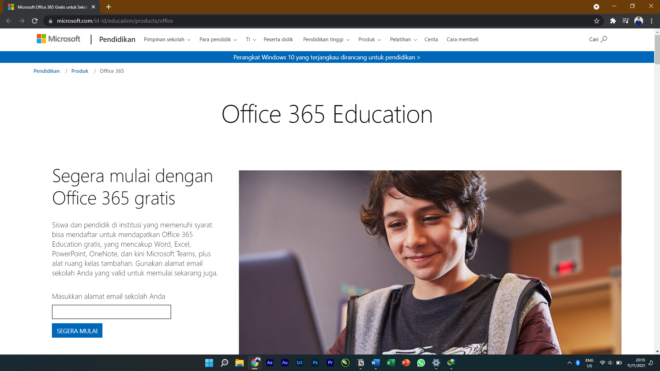660x371 pixels.
Task: Click the scrollbar up arrow
Action: (657, 31)
